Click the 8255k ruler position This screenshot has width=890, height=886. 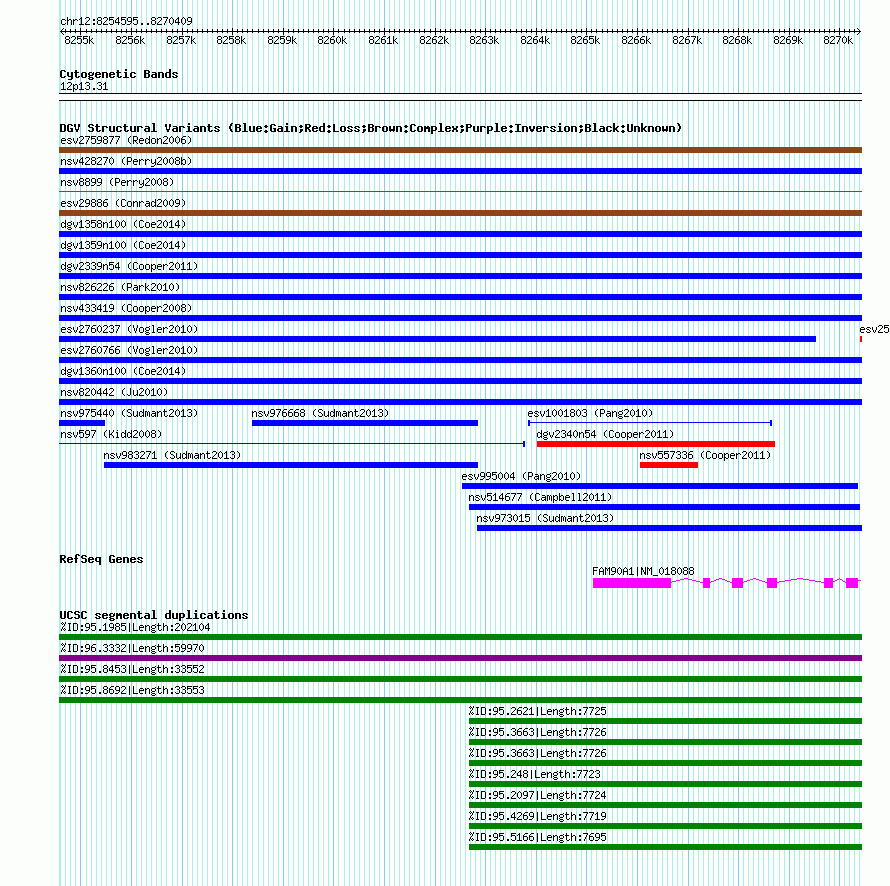pyautogui.click(x=79, y=40)
